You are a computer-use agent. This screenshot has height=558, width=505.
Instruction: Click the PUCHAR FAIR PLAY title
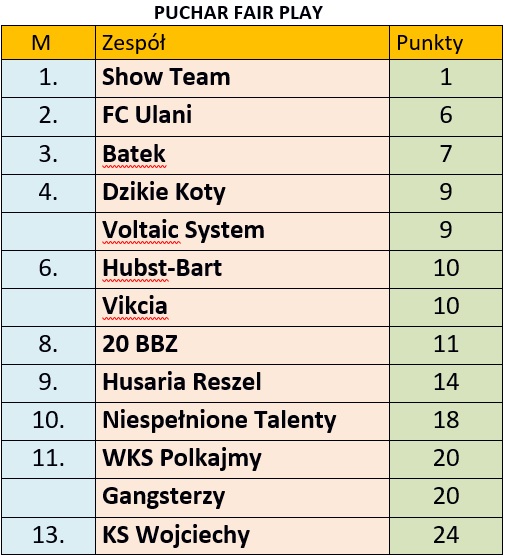tap(238, 13)
